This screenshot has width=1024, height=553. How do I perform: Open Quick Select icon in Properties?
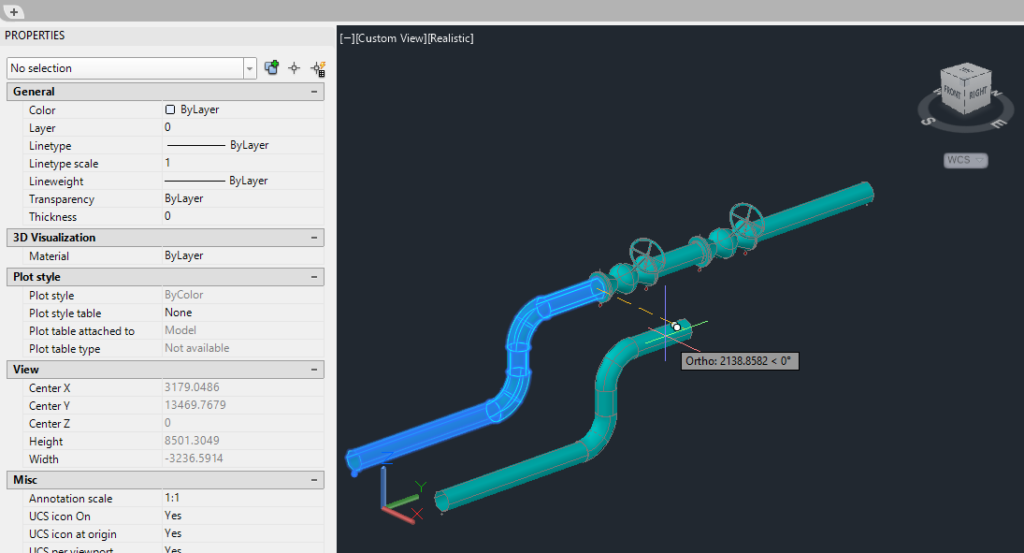click(x=318, y=69)
